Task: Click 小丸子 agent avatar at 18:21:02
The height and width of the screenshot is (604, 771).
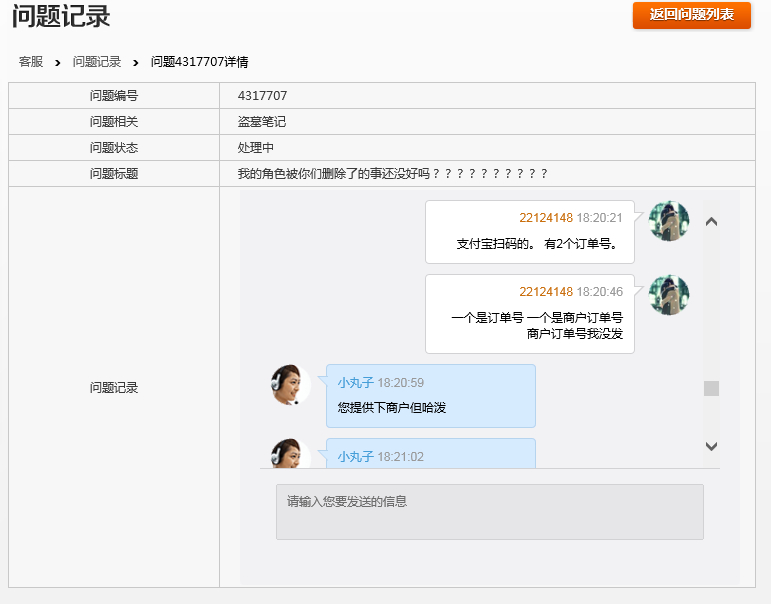Action: coord(291,453)
